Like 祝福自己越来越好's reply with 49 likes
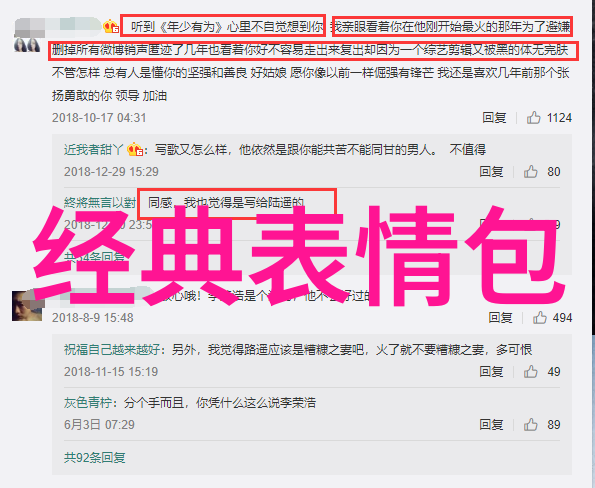 tap(530, 372)
